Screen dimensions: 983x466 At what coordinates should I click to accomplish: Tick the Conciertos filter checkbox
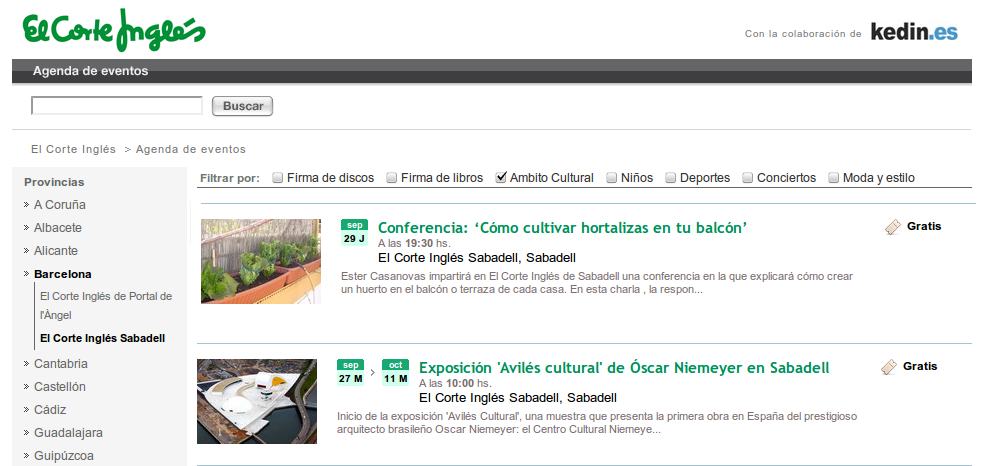pos(748,178)
